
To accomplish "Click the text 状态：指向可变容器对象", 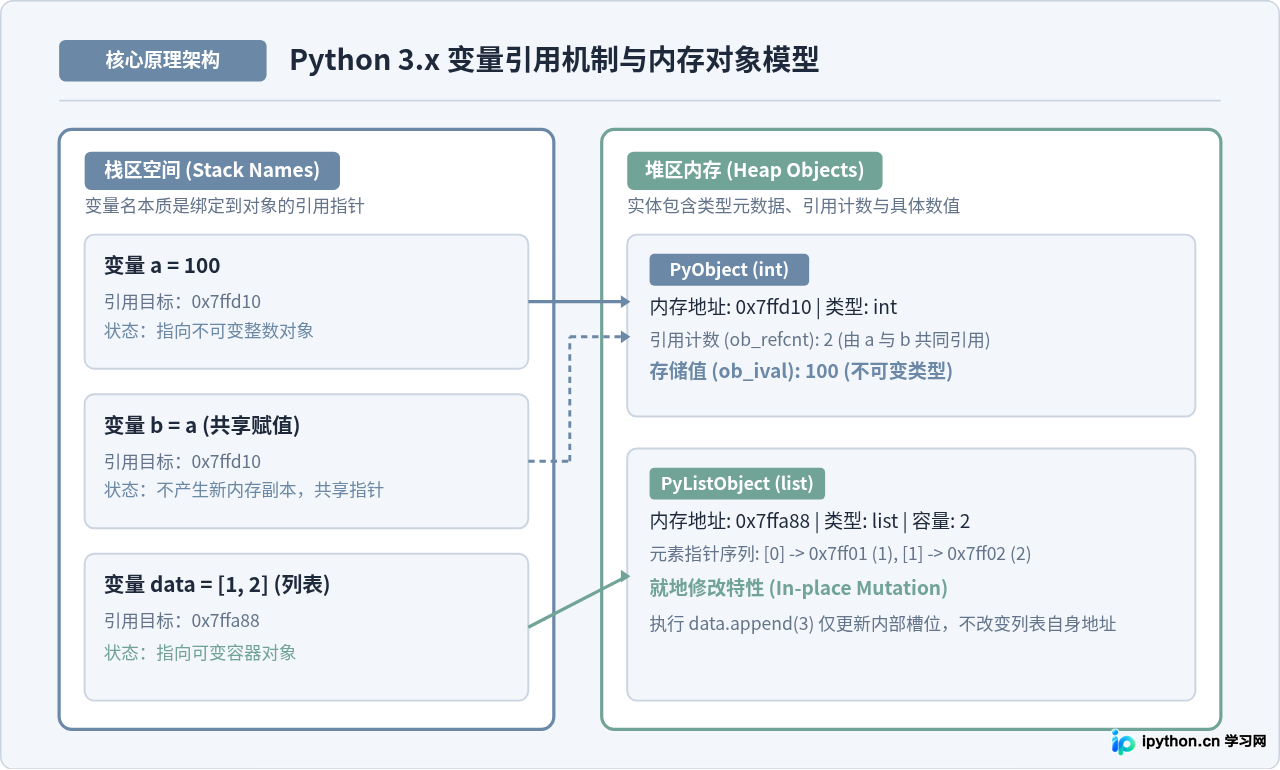I will pos(200,653).
